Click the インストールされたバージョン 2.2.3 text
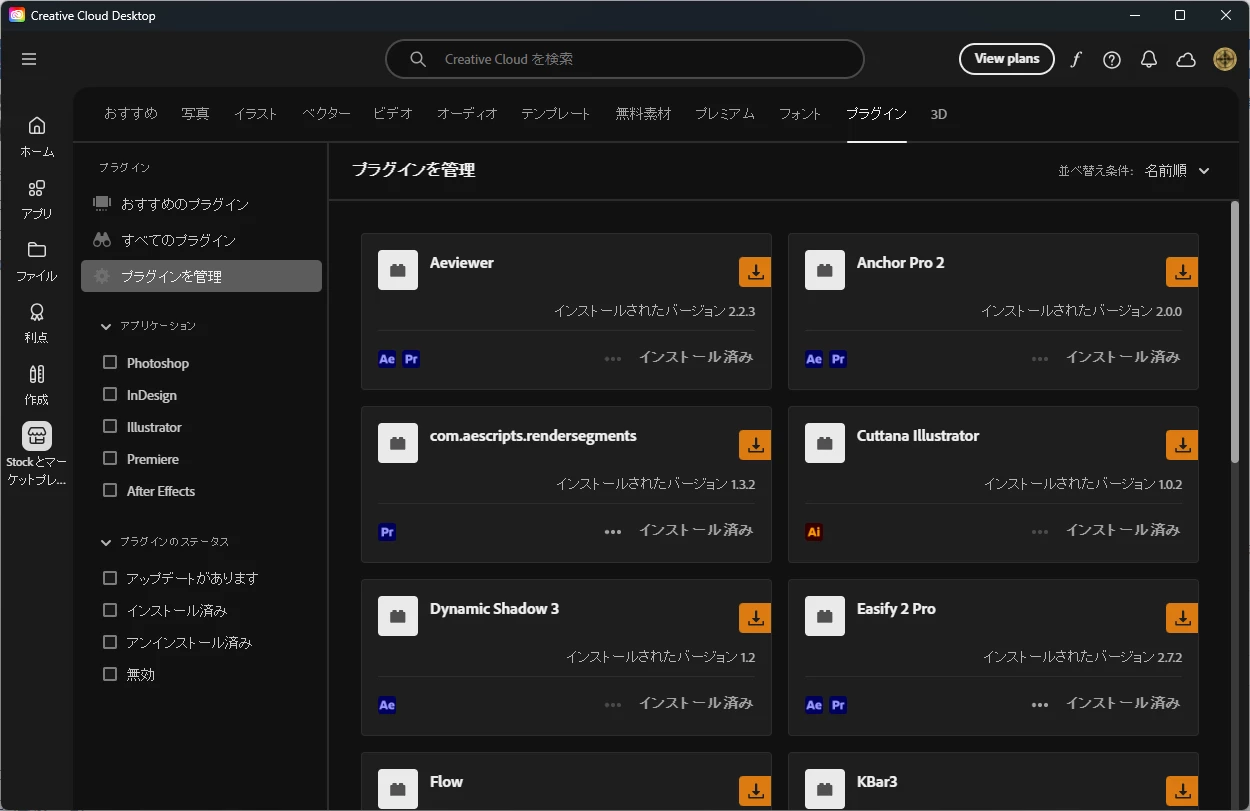This screenshot has width=1250, height=811. click(655, 311)
